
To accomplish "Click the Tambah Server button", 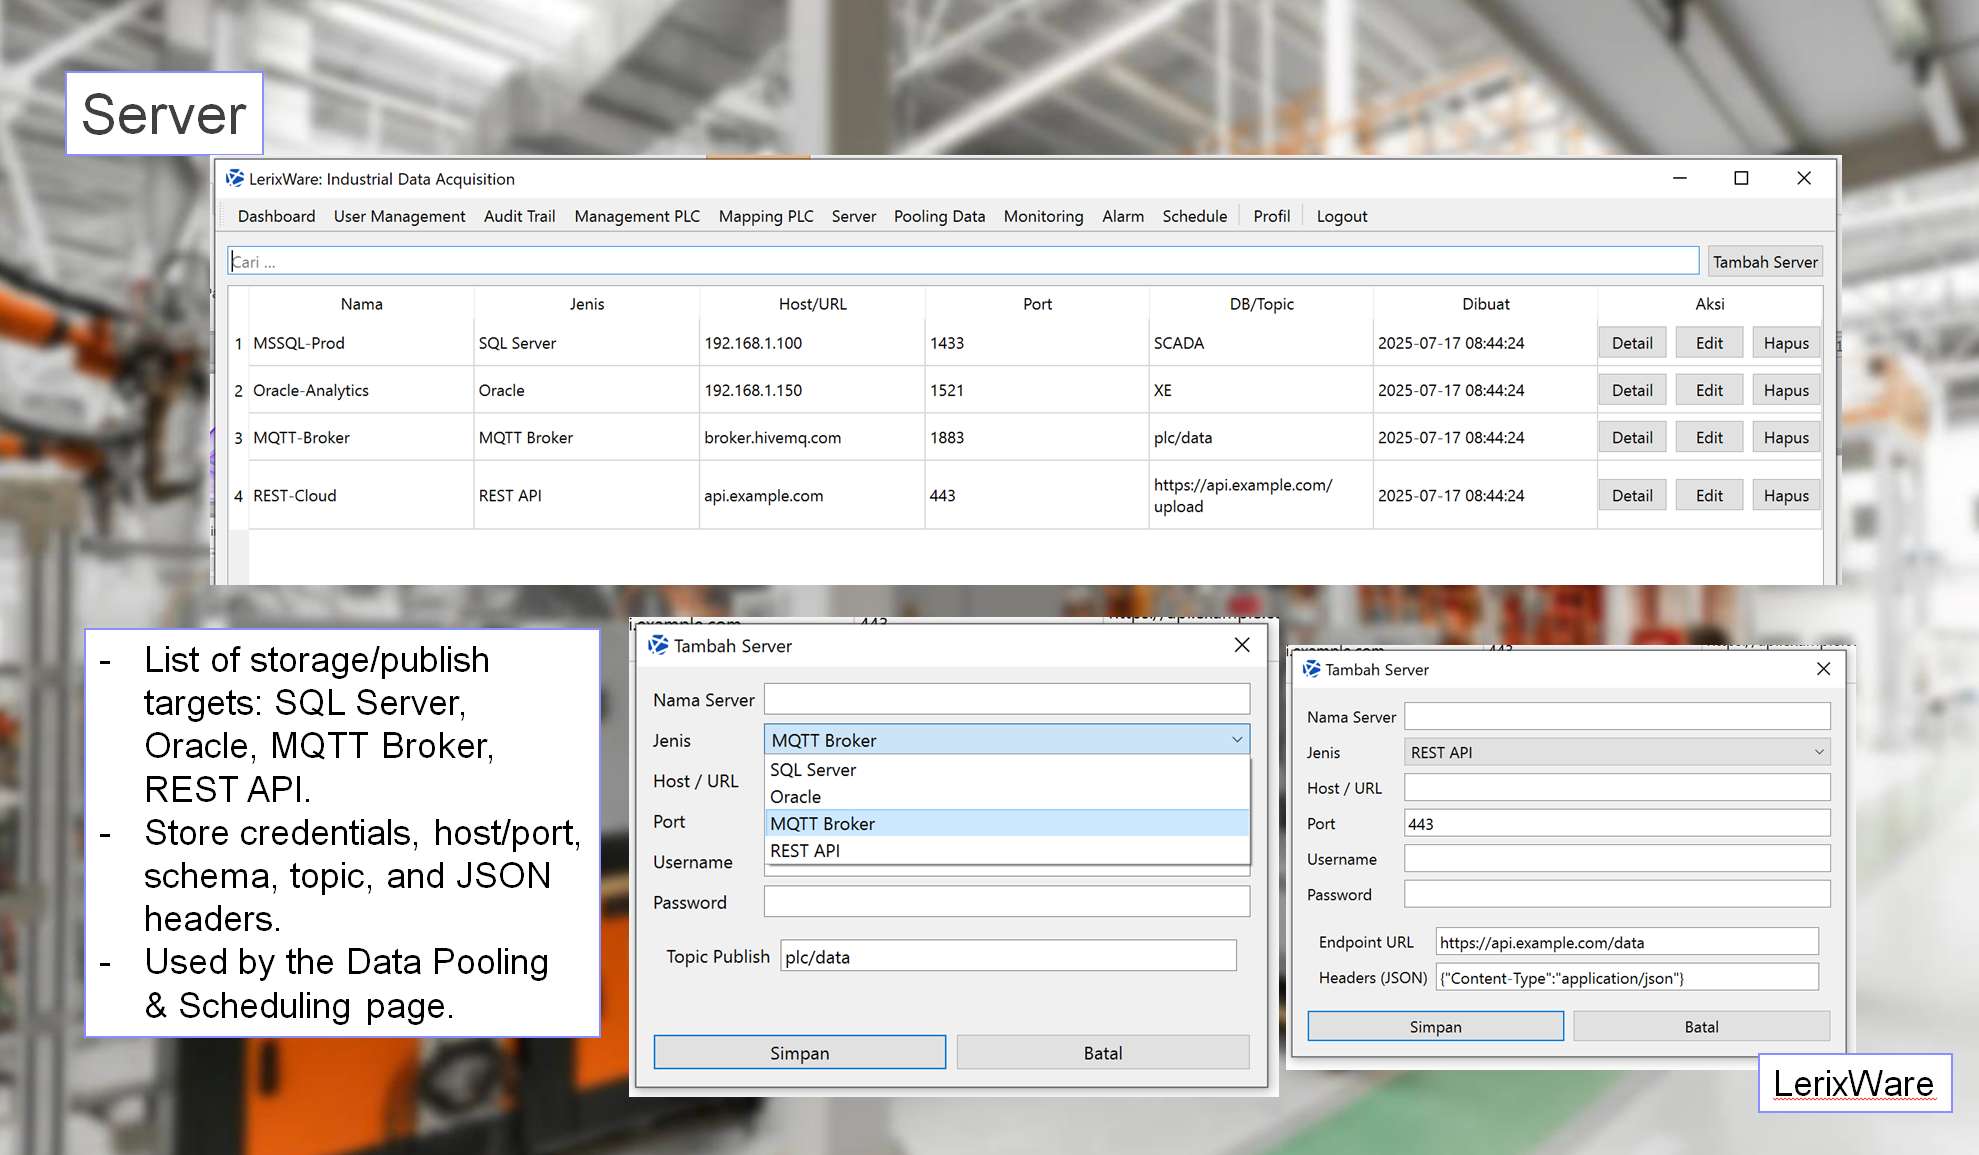I will tap(1765, 261).
